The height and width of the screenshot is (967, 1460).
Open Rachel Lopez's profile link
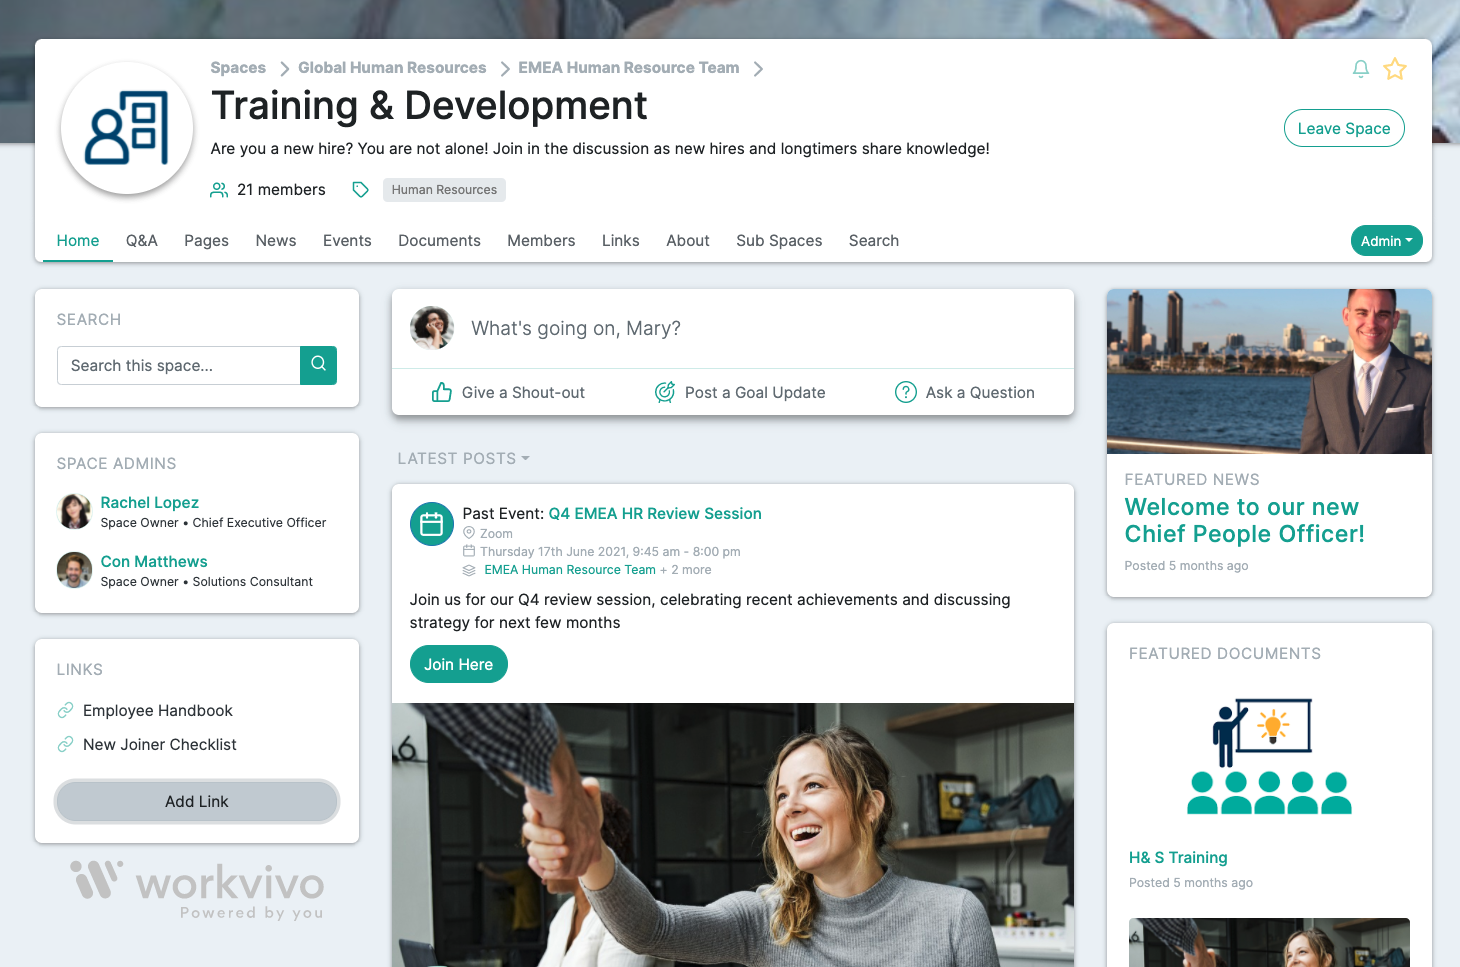[x=150, y=502]
